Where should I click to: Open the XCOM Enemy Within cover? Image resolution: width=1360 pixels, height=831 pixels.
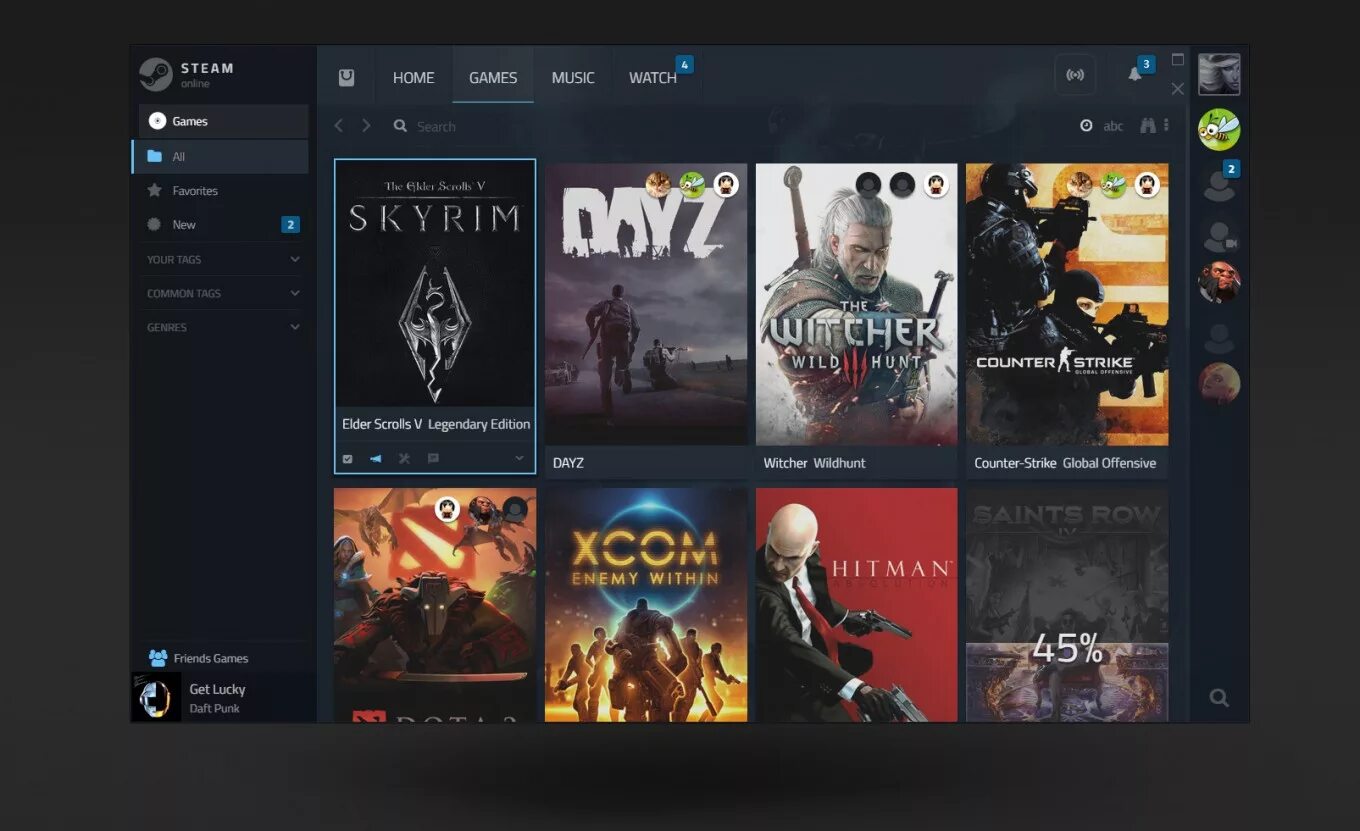(646, 604)
